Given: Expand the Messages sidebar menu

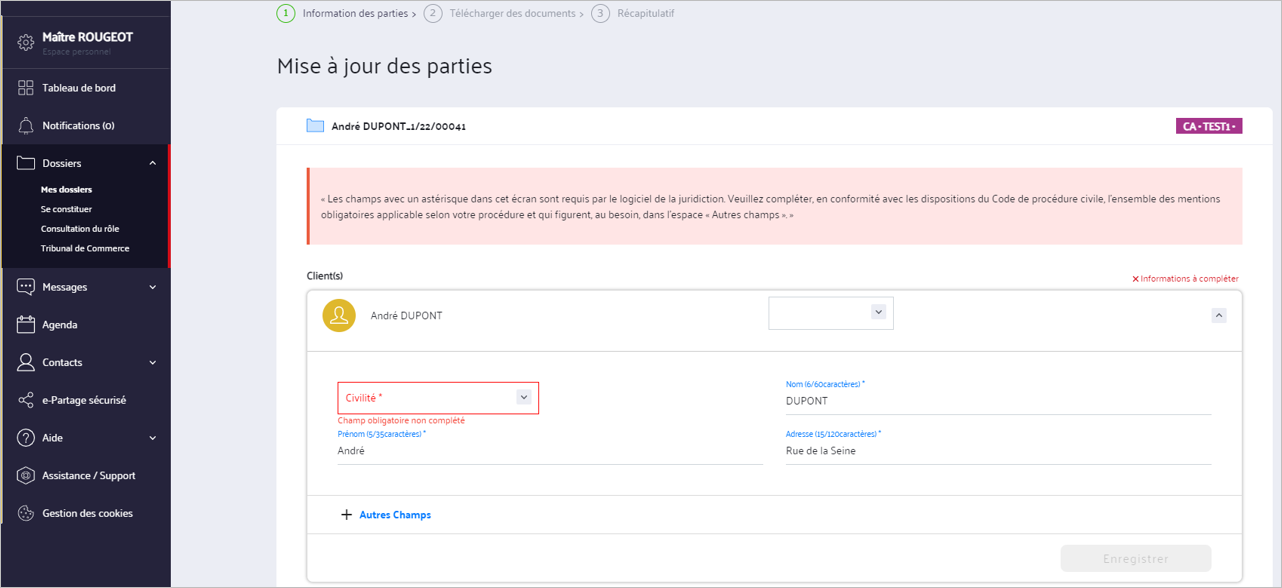Looking at the screenshot, I should click(153, 287).
